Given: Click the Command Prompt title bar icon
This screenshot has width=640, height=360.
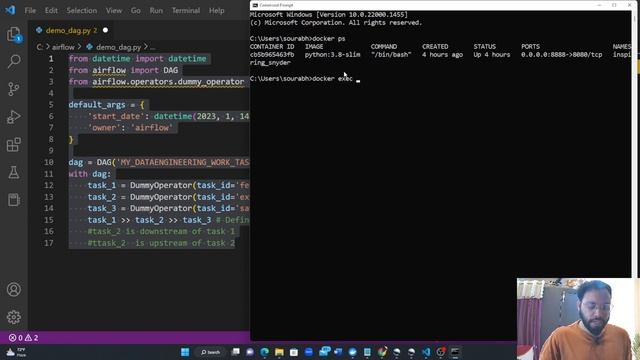Looking at the screenshot, I should pyautogui.click(x=255, y=5).
